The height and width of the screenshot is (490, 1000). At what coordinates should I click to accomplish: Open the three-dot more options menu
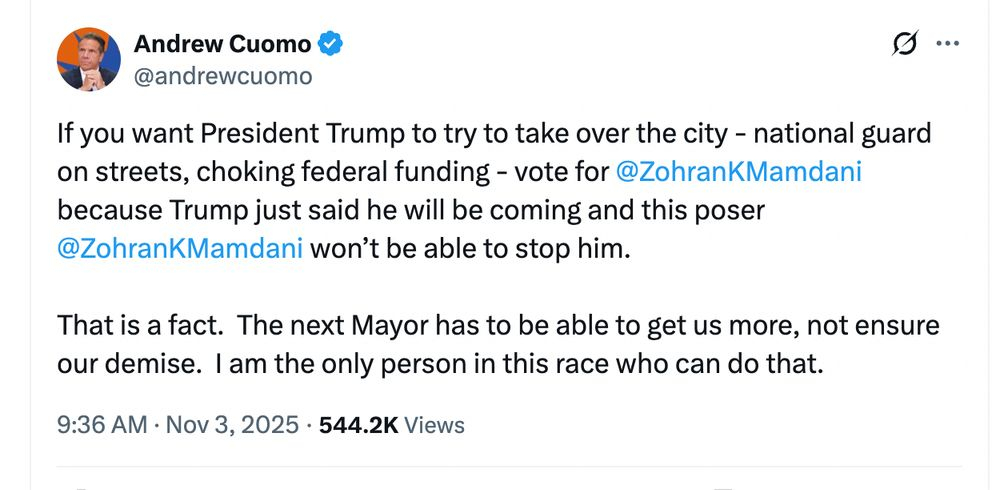[x=946, y=44]
